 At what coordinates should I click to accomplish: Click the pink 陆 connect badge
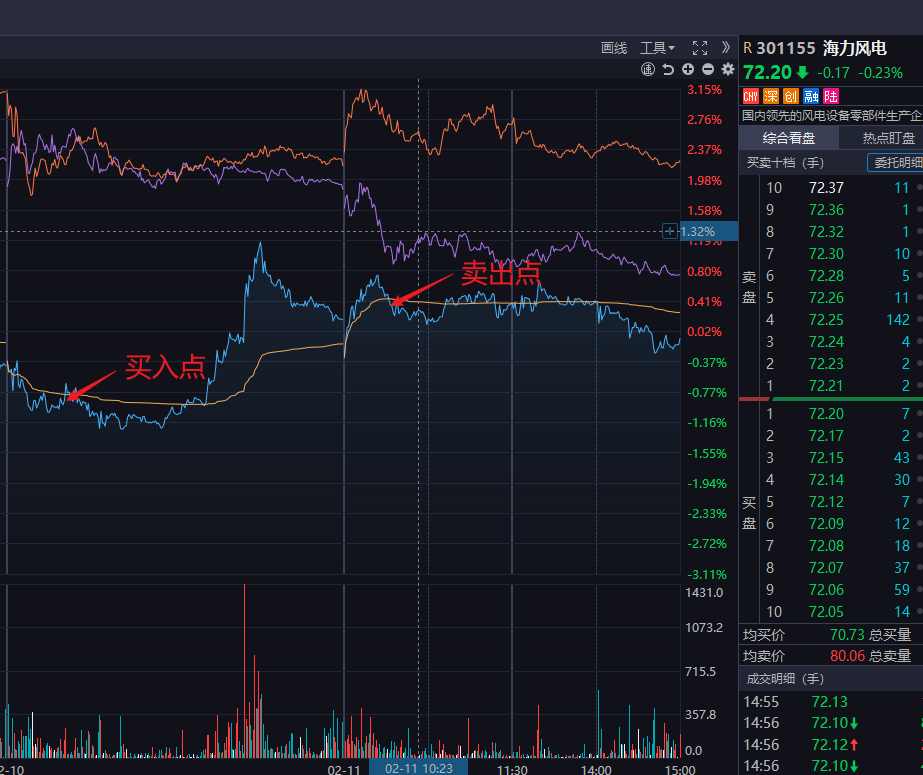(x=830, y=96)
